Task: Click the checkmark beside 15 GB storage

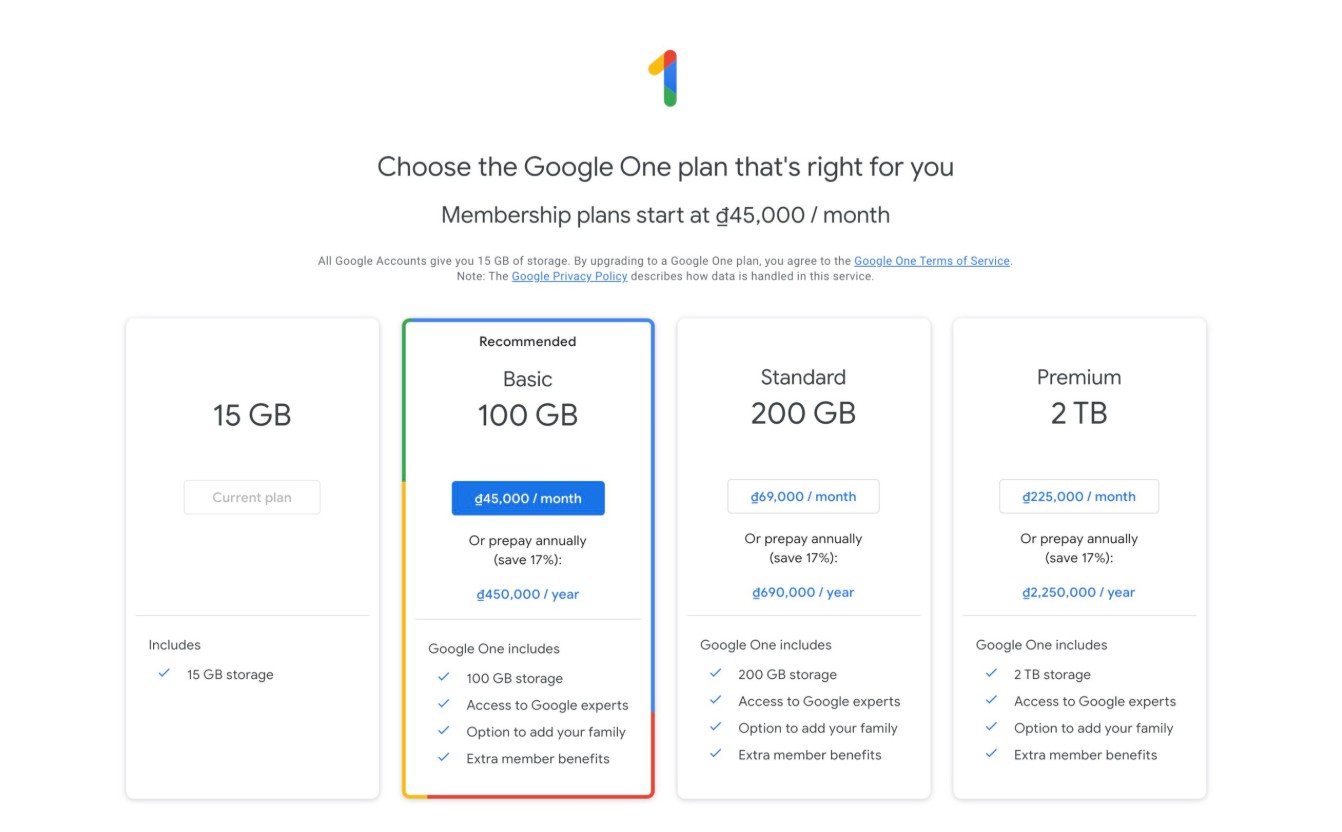Action: [x=164, y=673]
